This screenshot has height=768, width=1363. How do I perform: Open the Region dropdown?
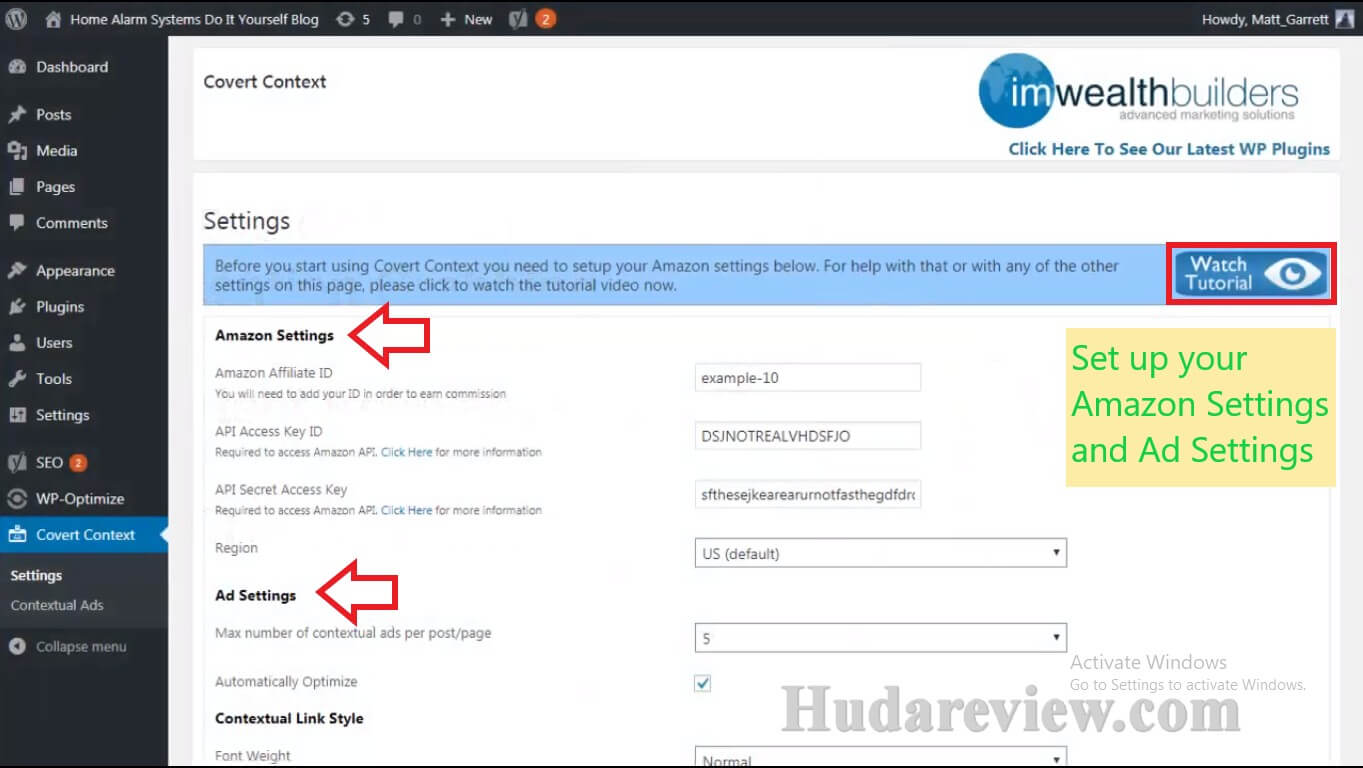(x=881, y=553)
